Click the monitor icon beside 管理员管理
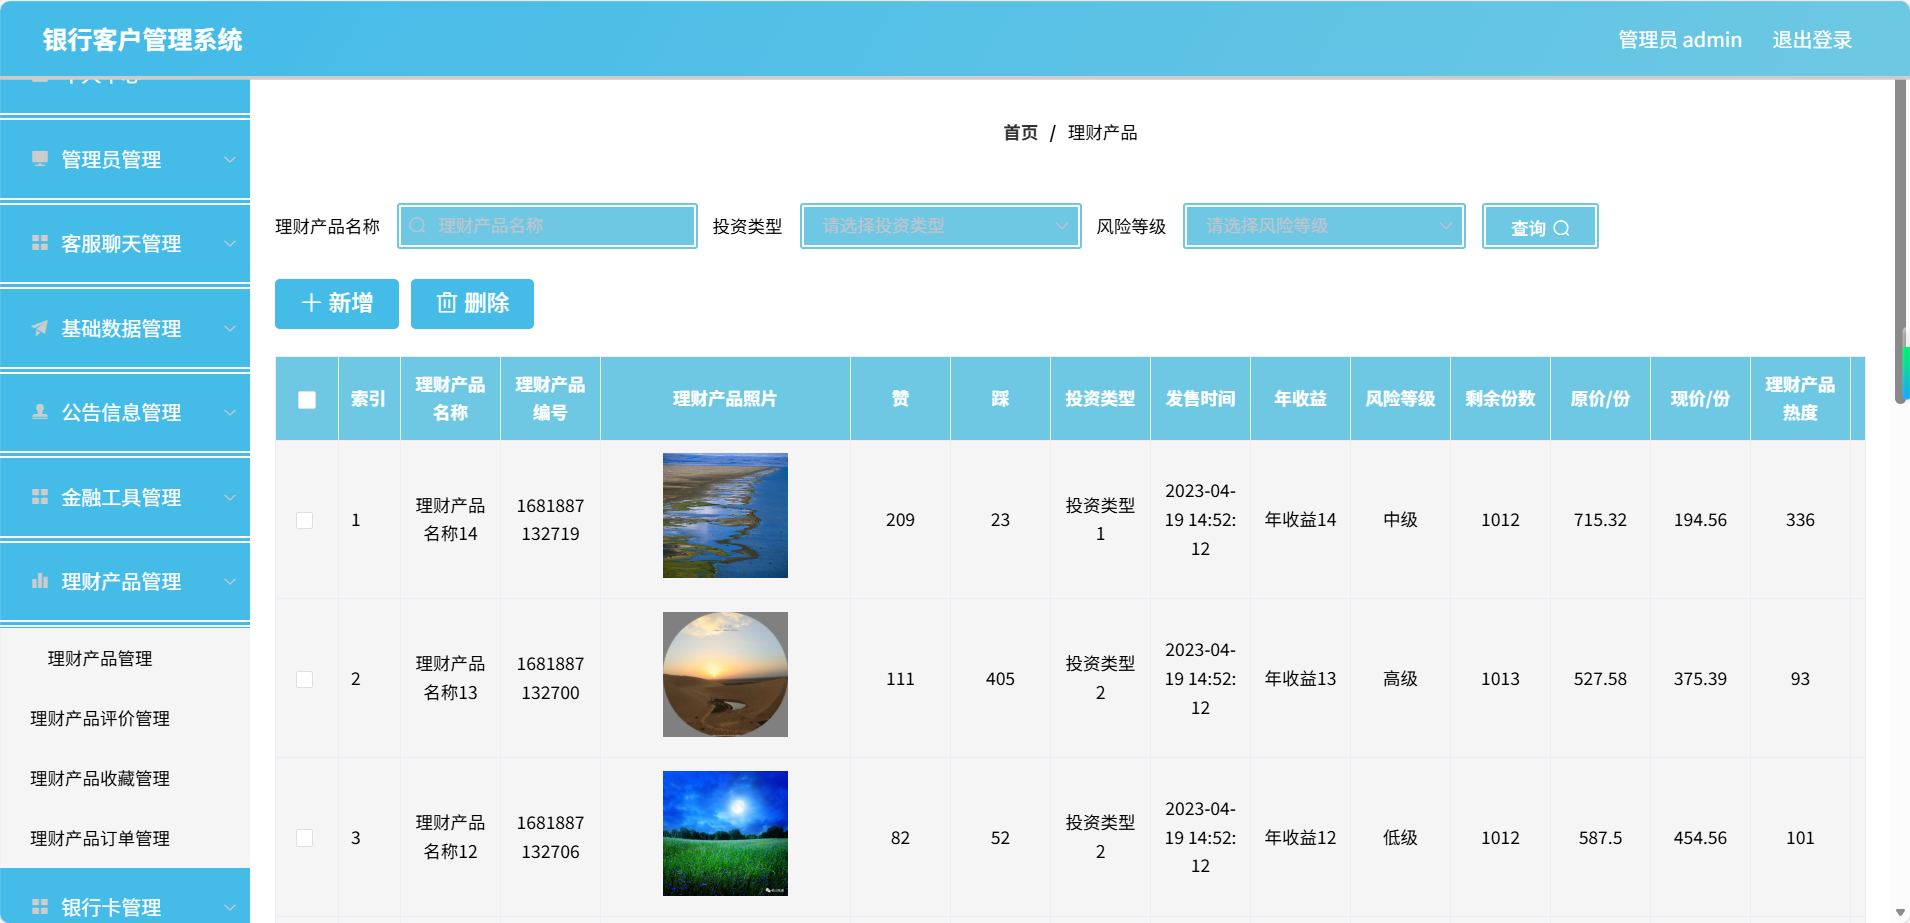The height and width of the screenshot is (923, 1910). tap(40, 159)
